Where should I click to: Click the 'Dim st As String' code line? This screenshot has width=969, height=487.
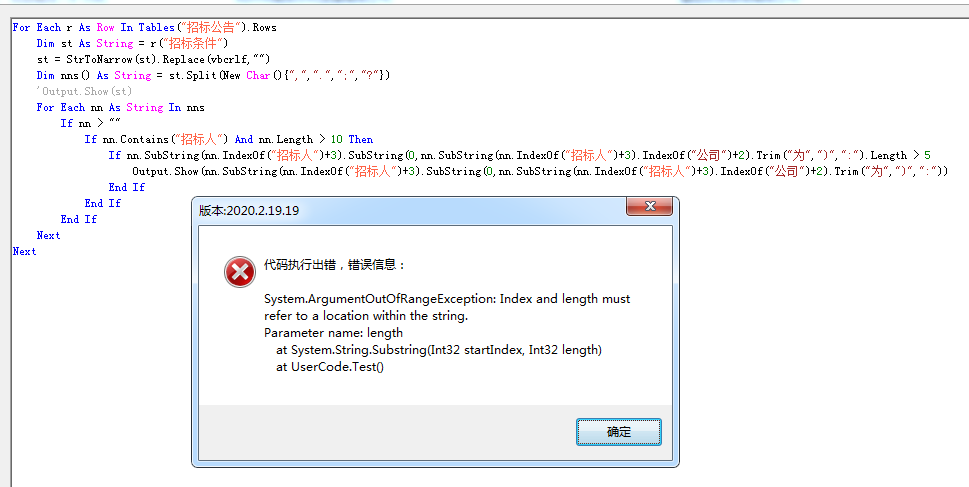(132, 43)
